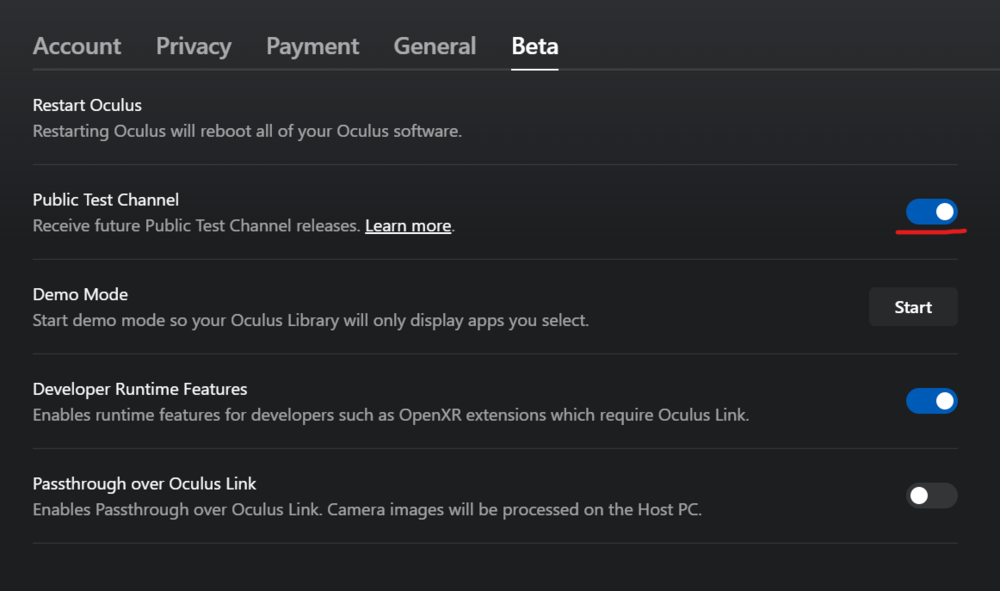Screen dimensions: 1000x591
Task: Enable Passthrough over Oculus Link toggle
Action: tap(931, 495)
